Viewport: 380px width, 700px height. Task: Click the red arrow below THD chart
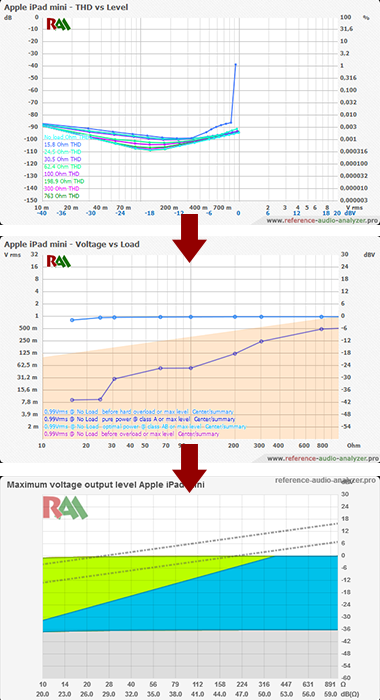click(190, 239)
